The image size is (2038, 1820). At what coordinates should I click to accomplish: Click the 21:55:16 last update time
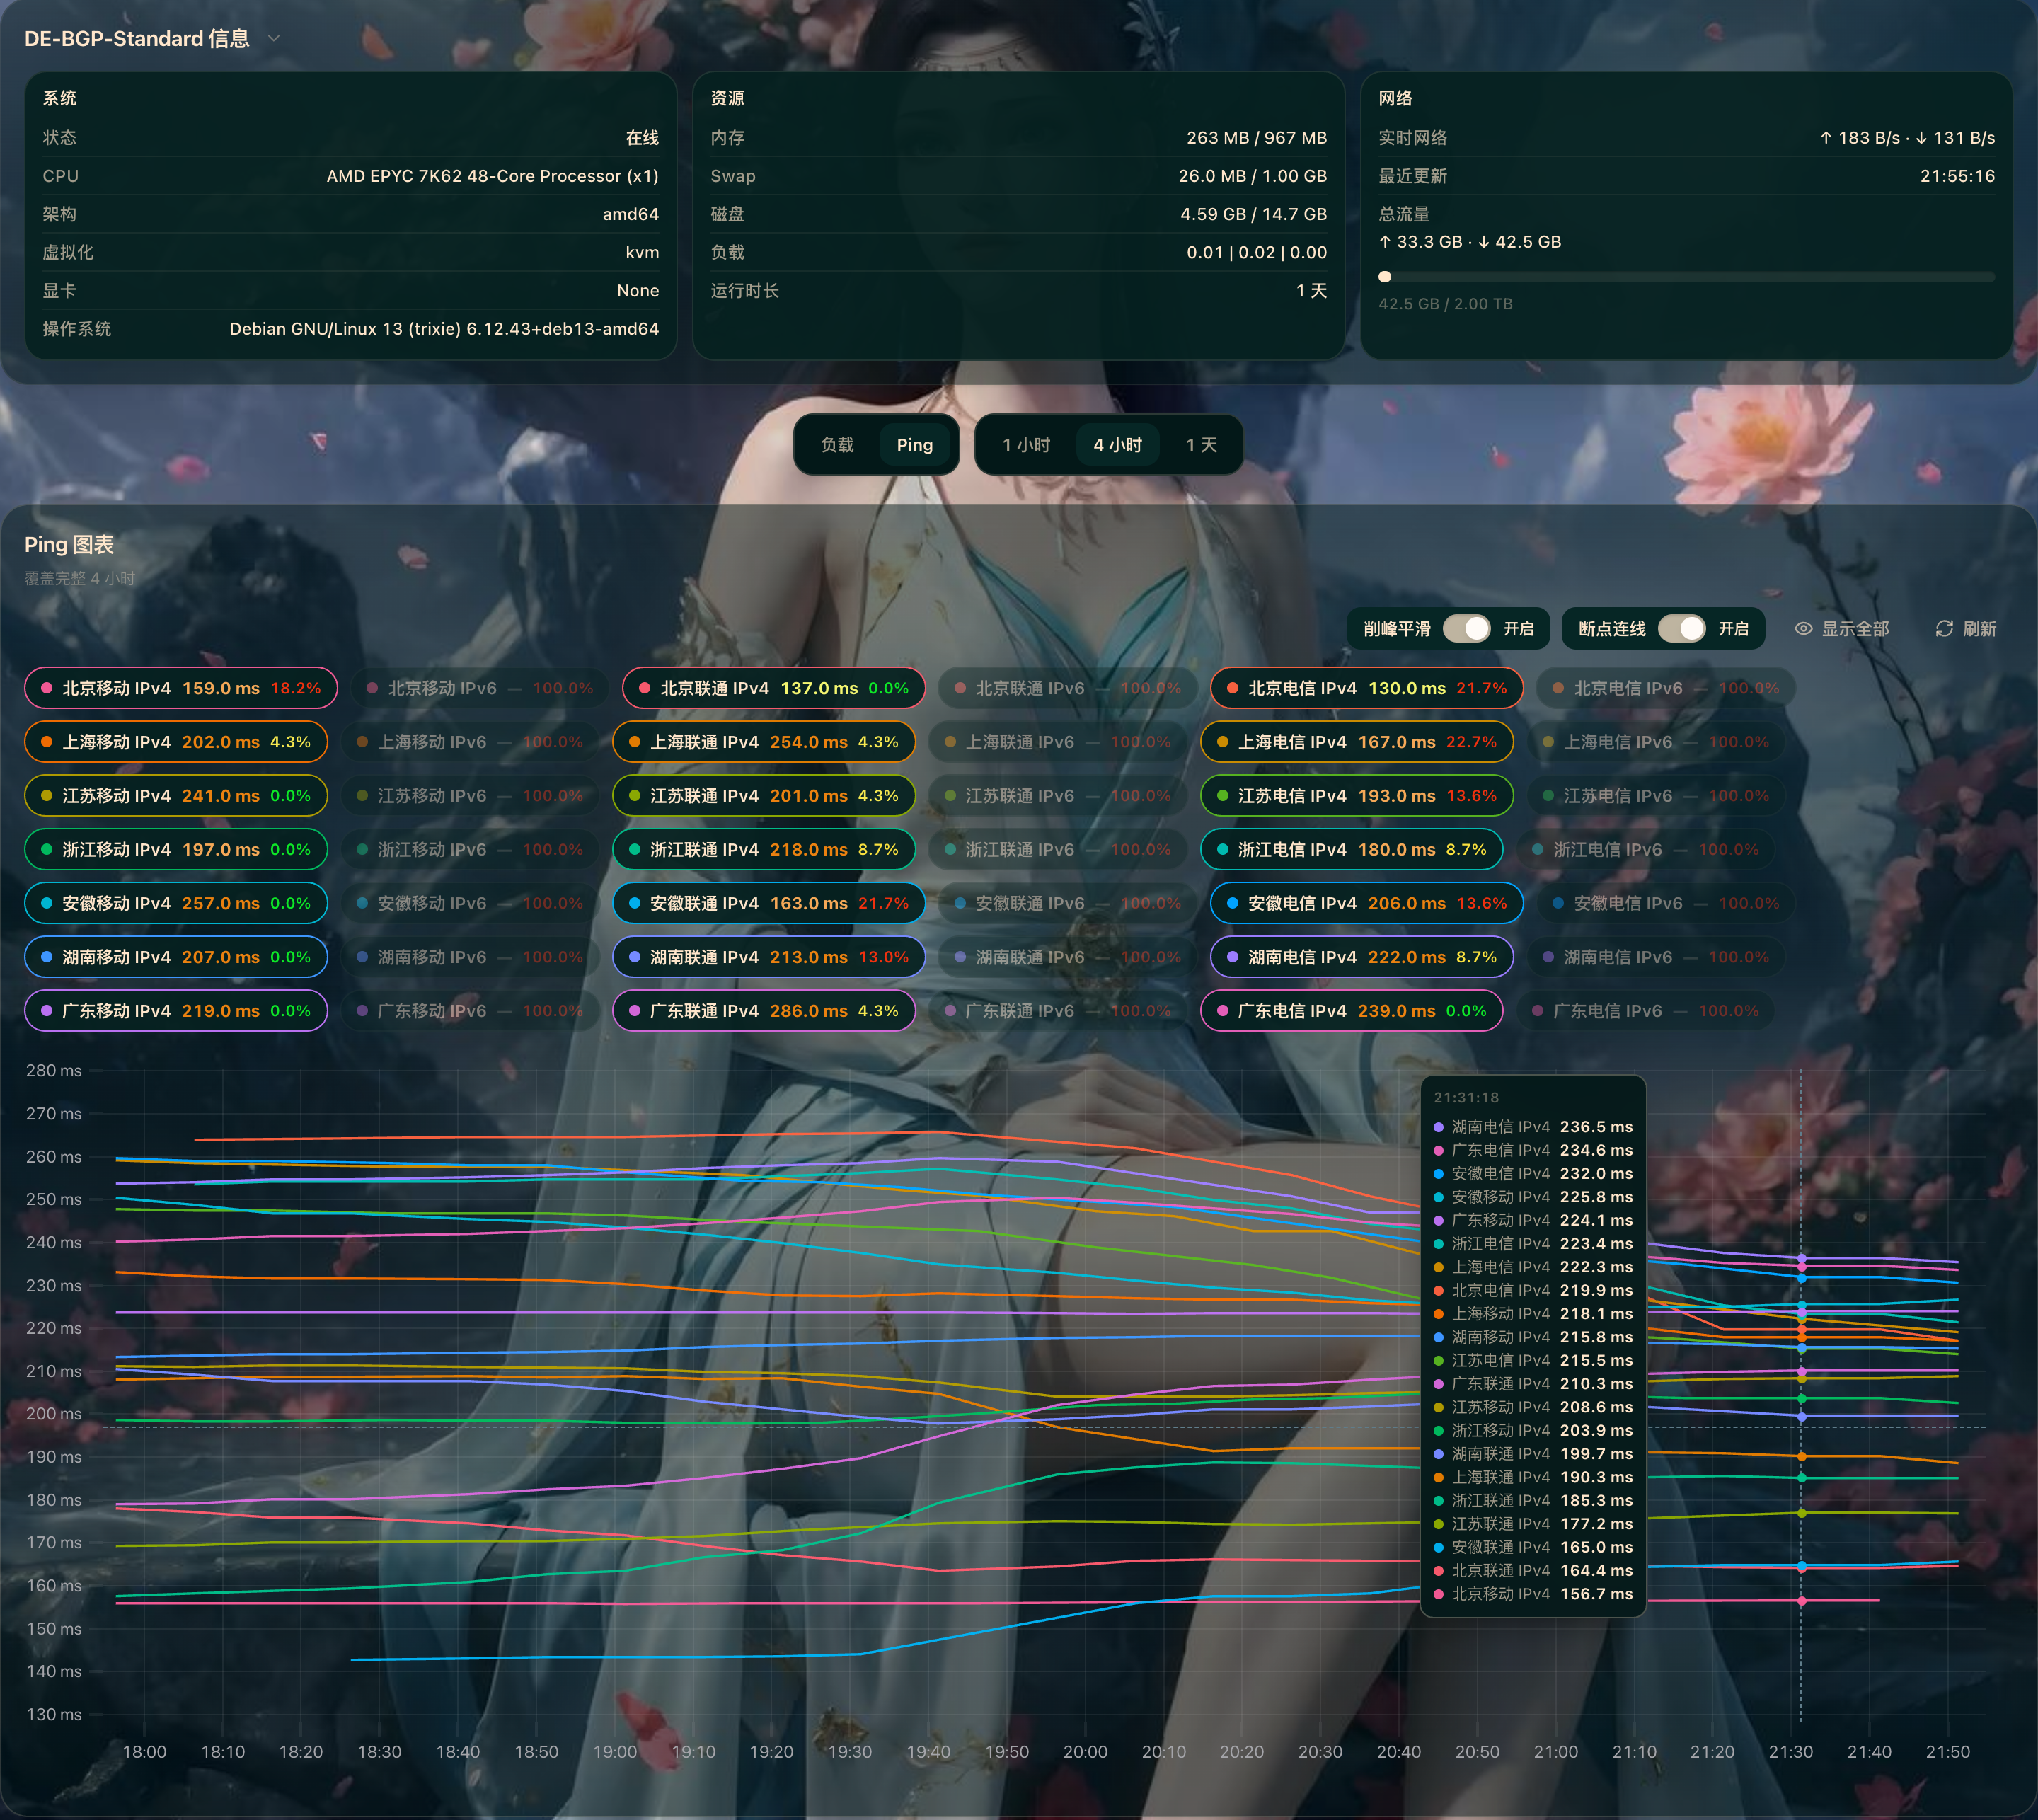(1957, 176)
